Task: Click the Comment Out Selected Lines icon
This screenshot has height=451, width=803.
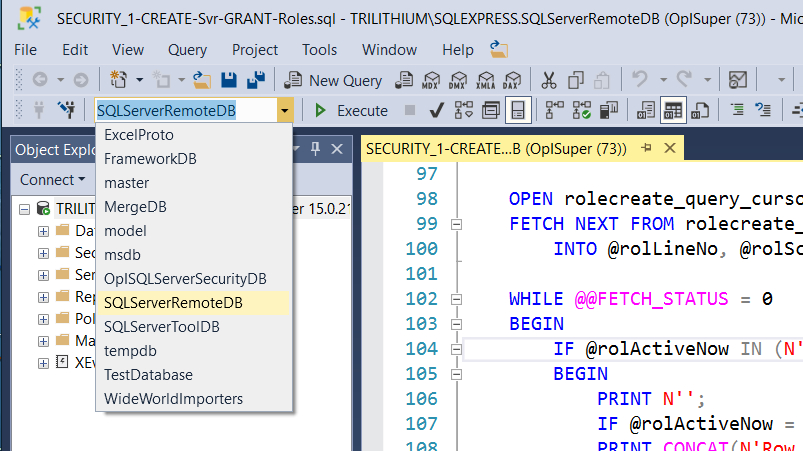Action: click(x=736, y=111)
